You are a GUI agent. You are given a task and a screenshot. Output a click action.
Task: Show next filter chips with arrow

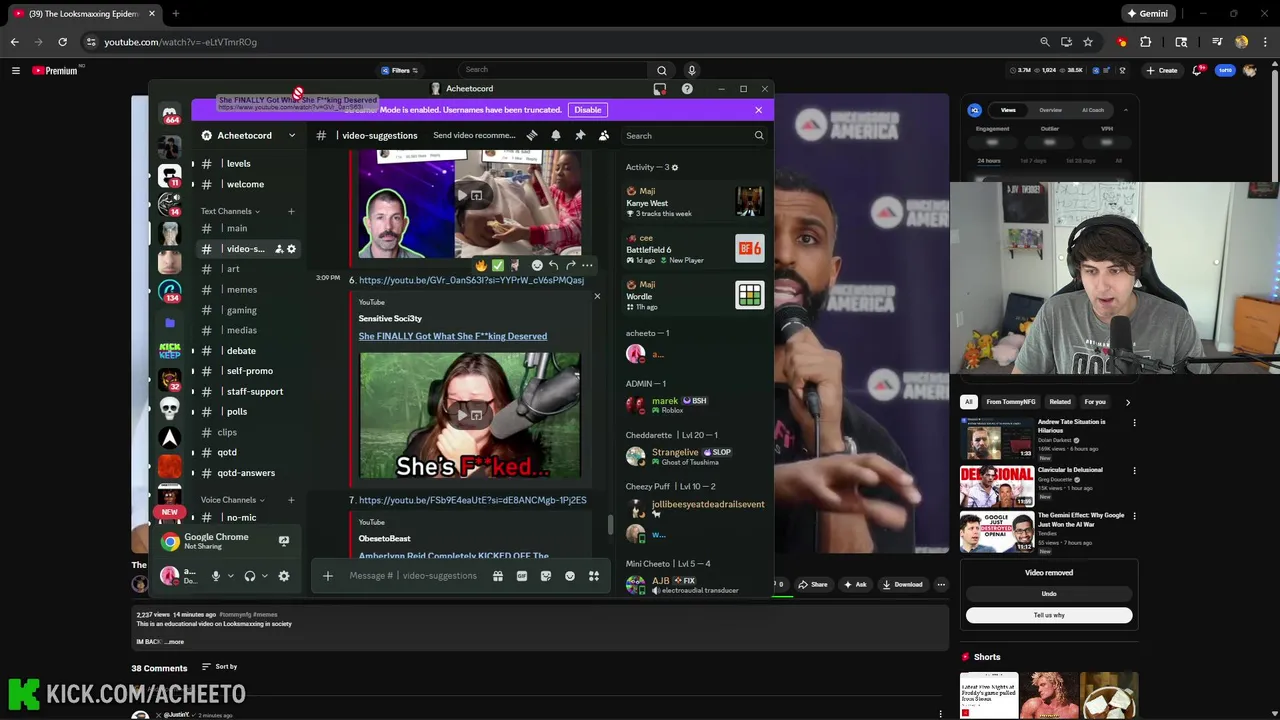point(1127,402)
